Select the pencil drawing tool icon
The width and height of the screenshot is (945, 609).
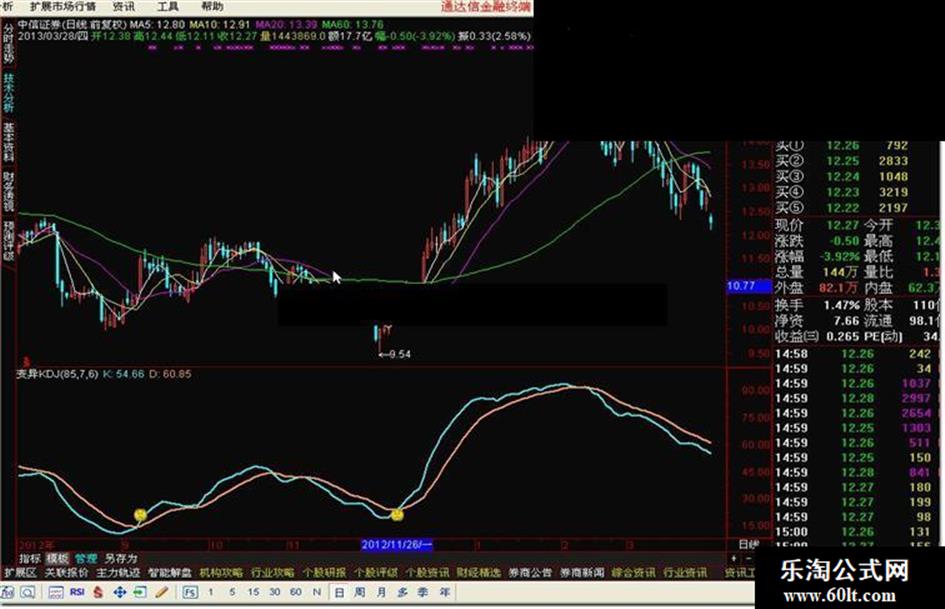pyautogui.click(x=161, y=592)
